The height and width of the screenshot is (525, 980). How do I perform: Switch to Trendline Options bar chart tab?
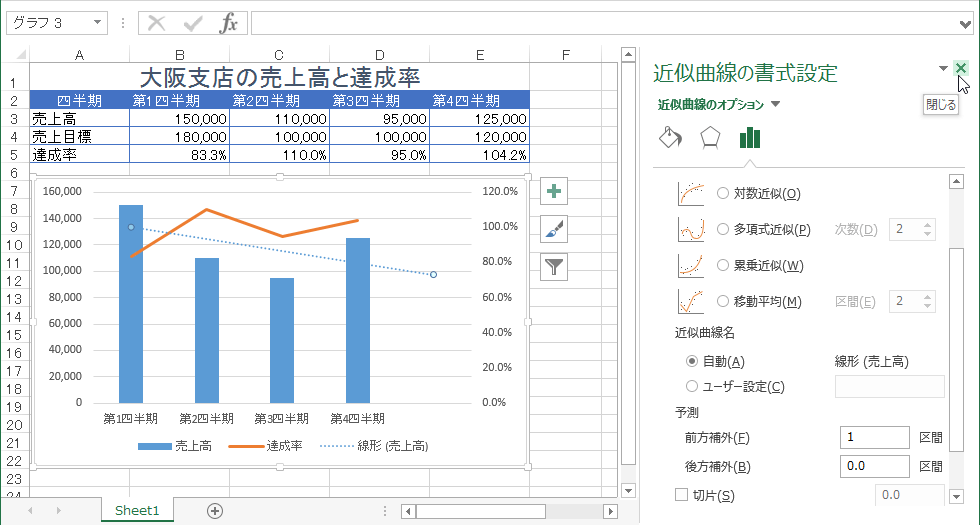point(749,138)
